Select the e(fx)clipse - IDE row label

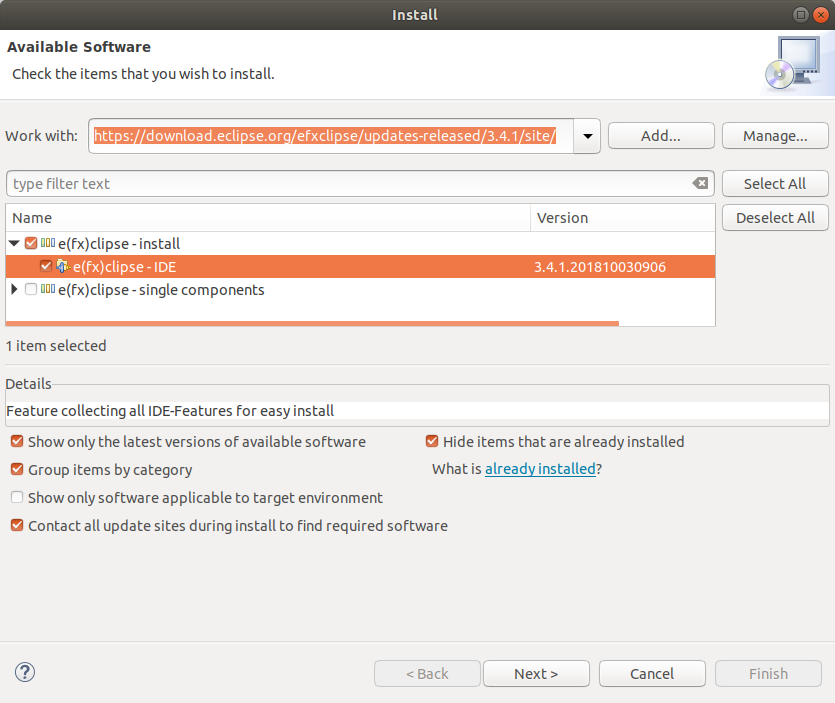point(125,267)
